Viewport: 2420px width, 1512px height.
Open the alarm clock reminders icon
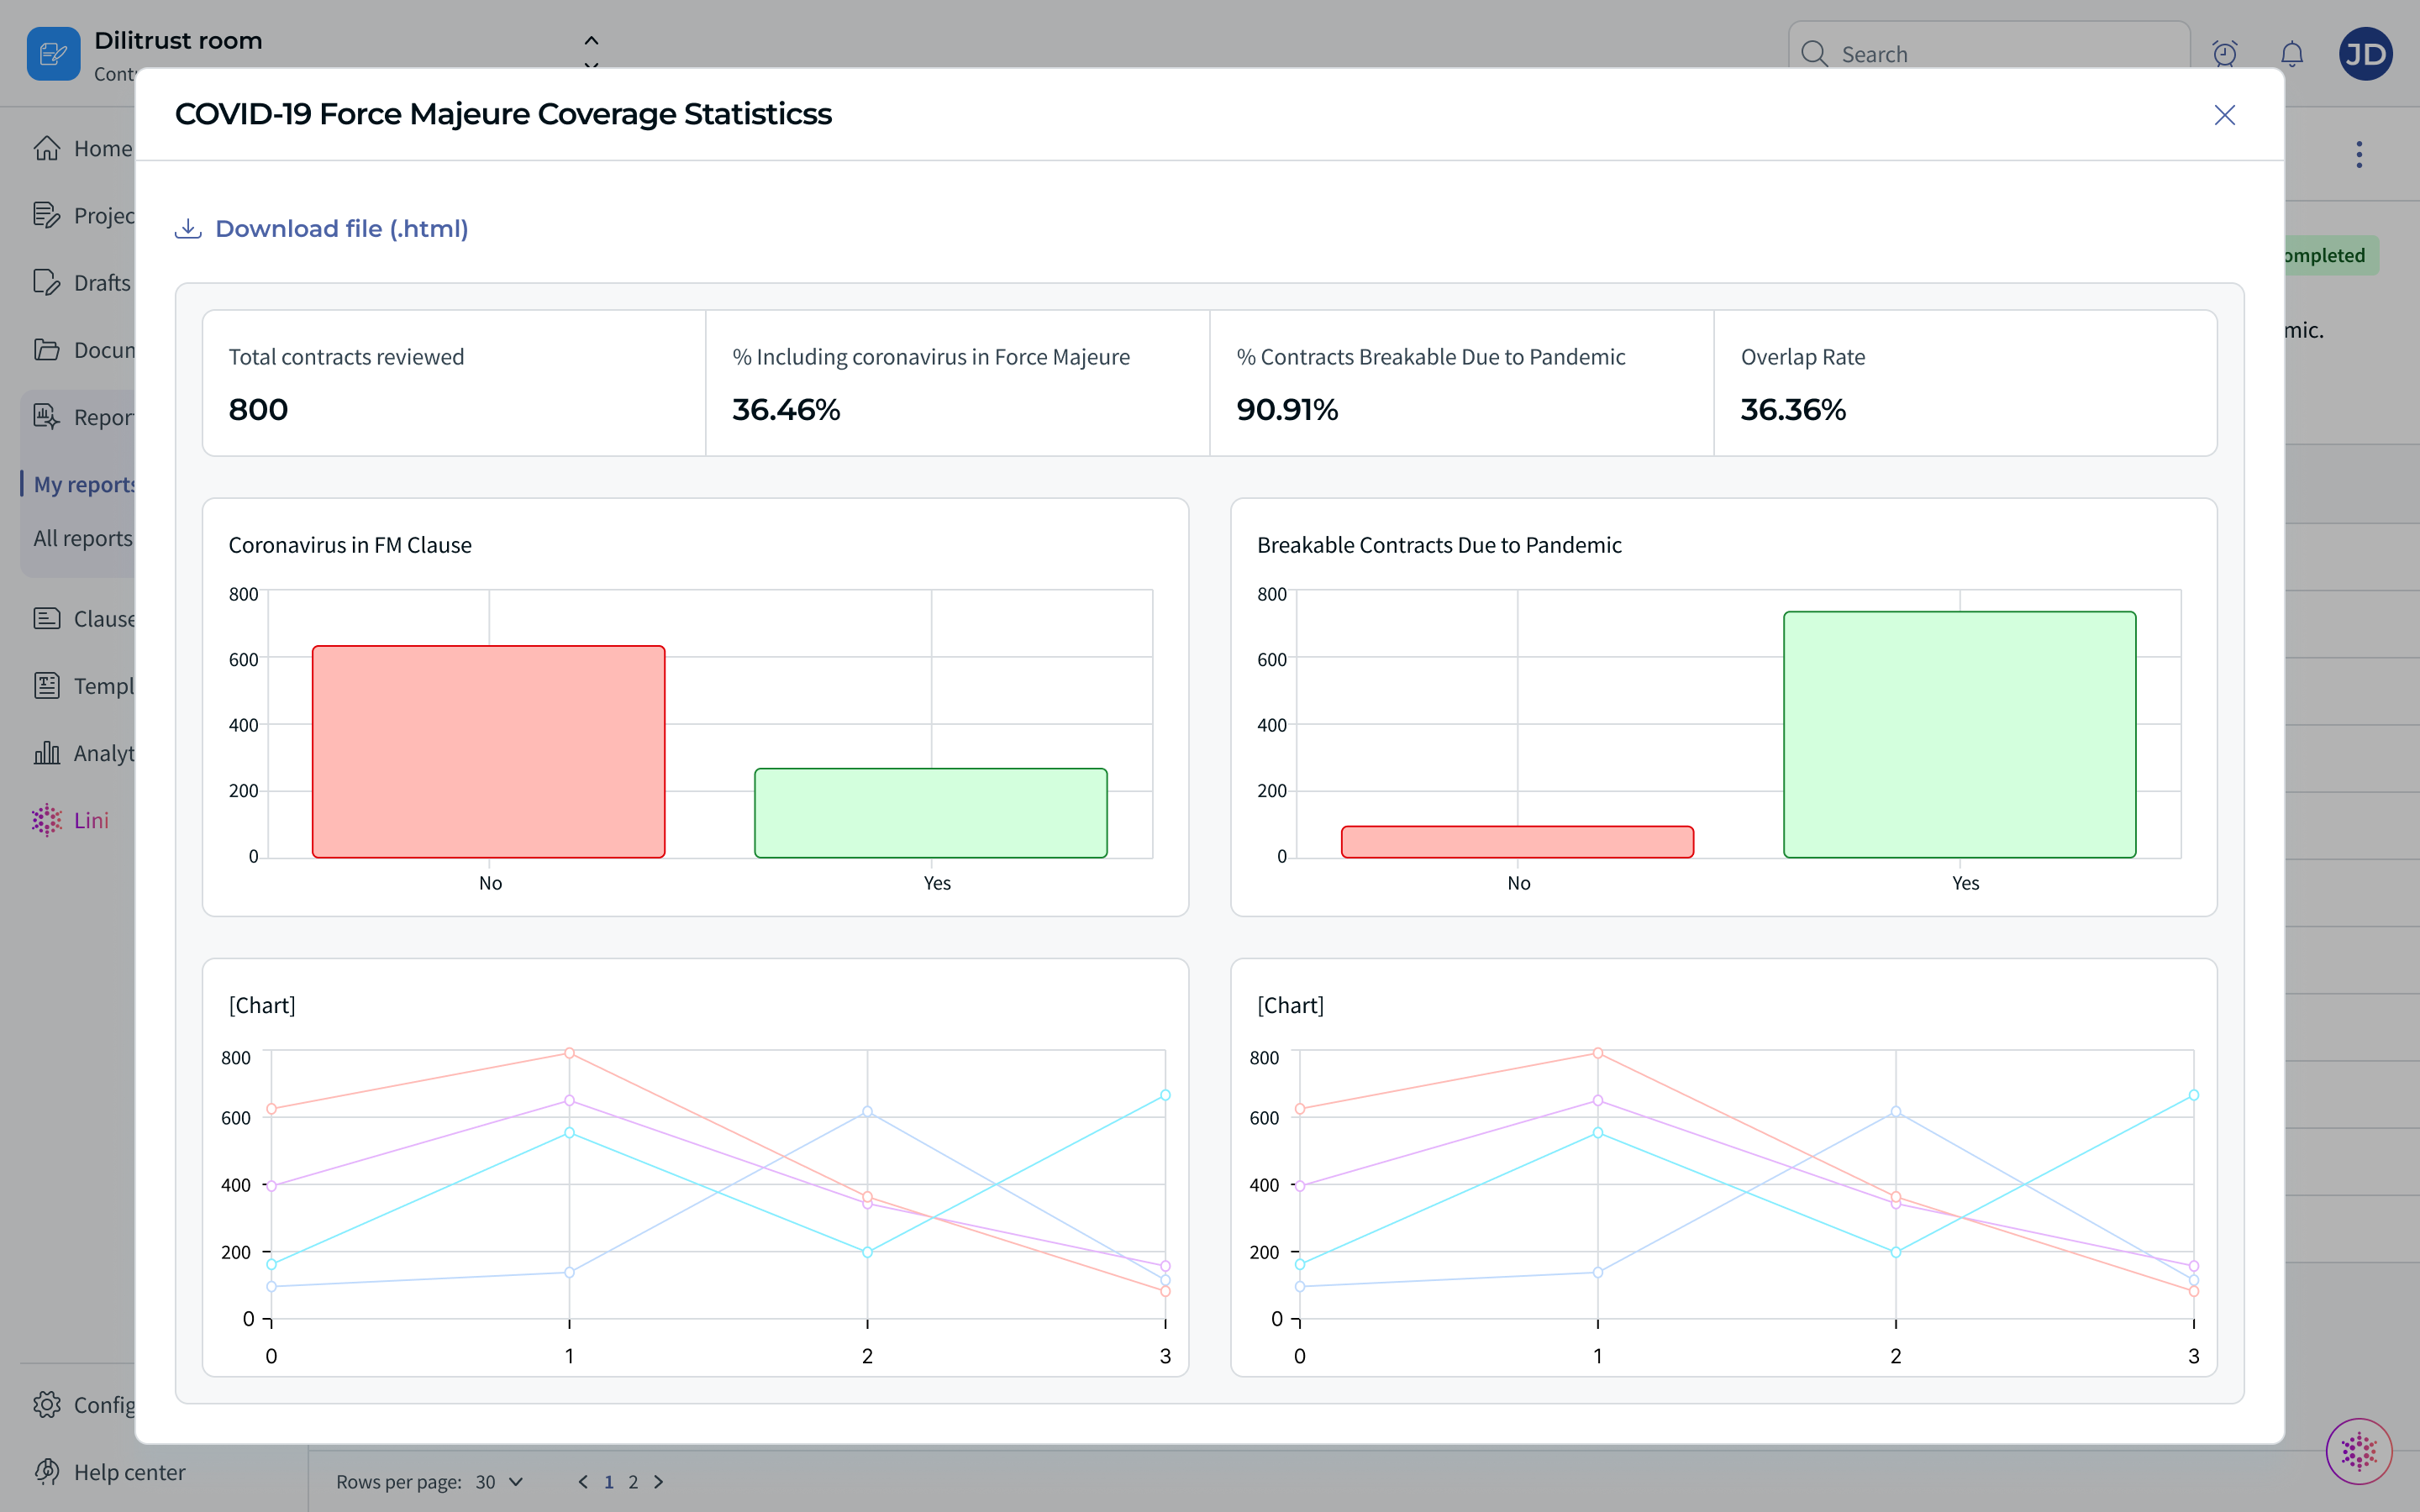click(x=2224, y=54)
